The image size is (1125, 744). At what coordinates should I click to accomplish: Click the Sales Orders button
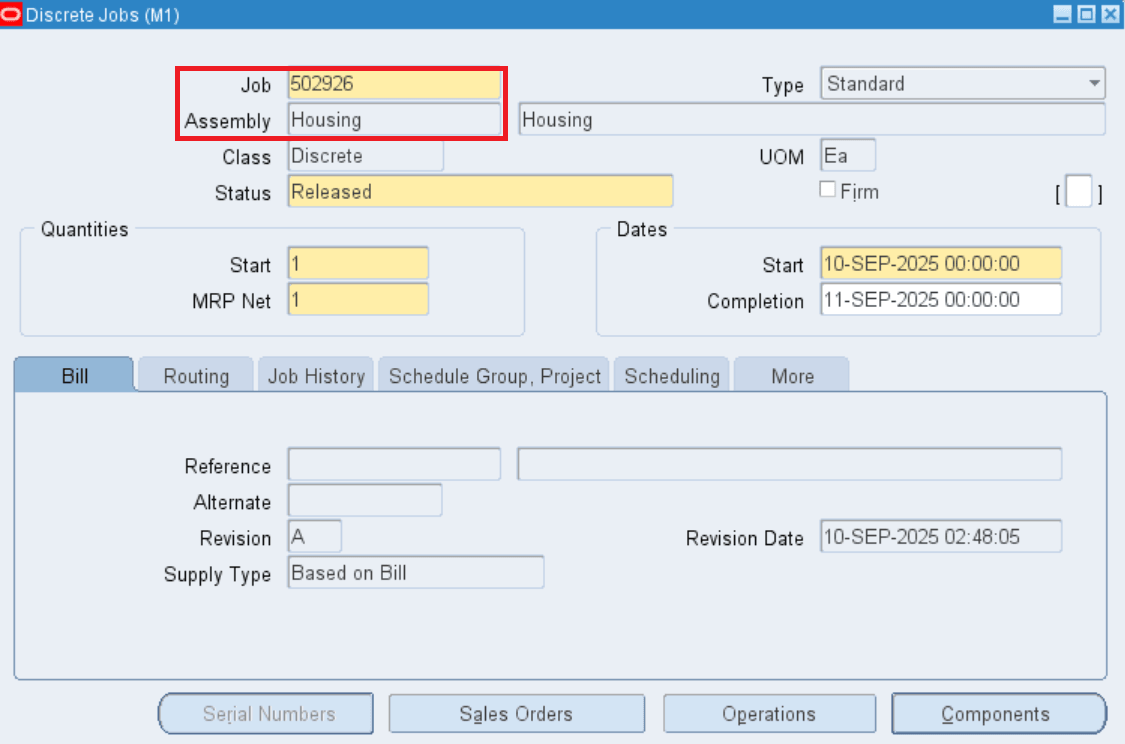[x=516, y=714]
